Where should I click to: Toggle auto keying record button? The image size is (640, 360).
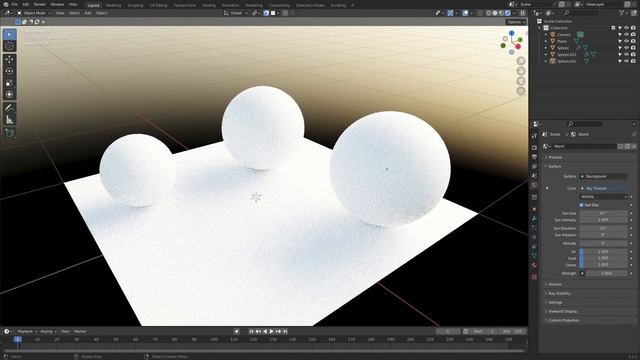pyautogui.click(x=237, y=331)
